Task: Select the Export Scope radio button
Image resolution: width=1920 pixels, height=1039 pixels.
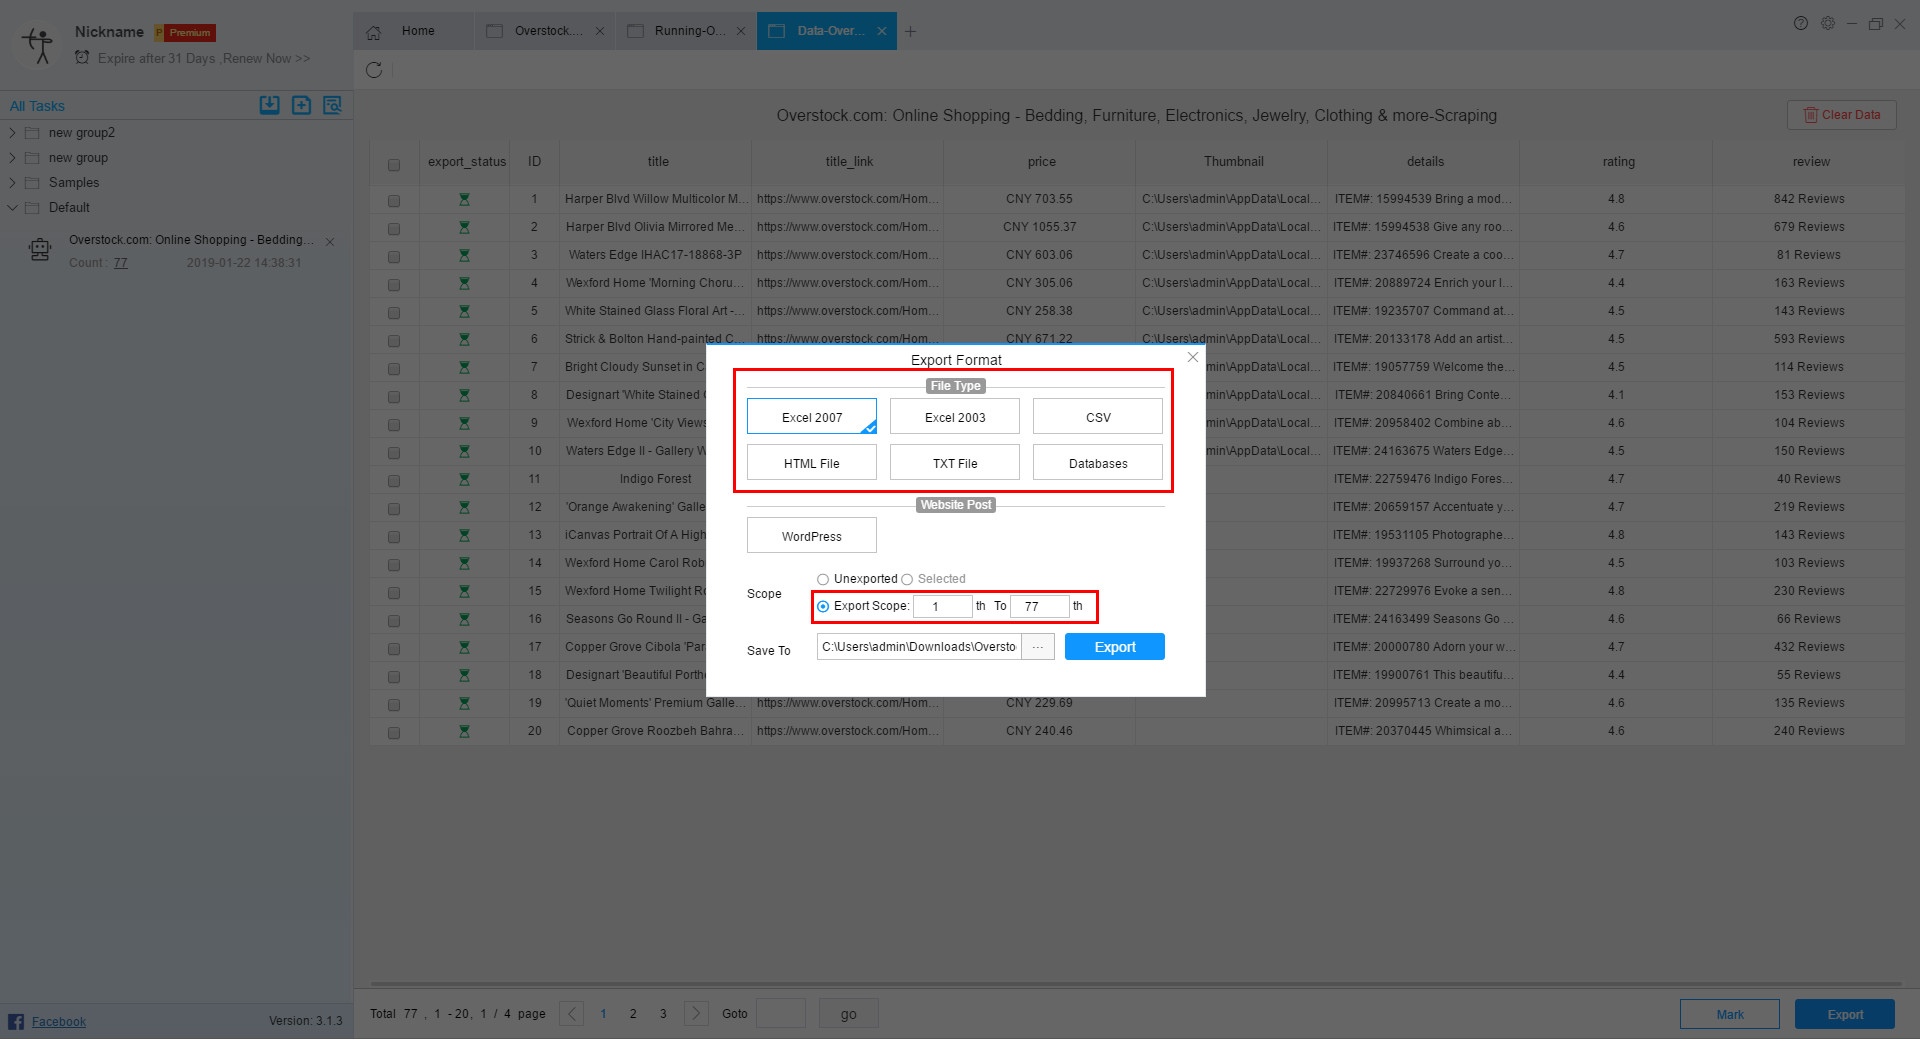Action: point(823,606)
